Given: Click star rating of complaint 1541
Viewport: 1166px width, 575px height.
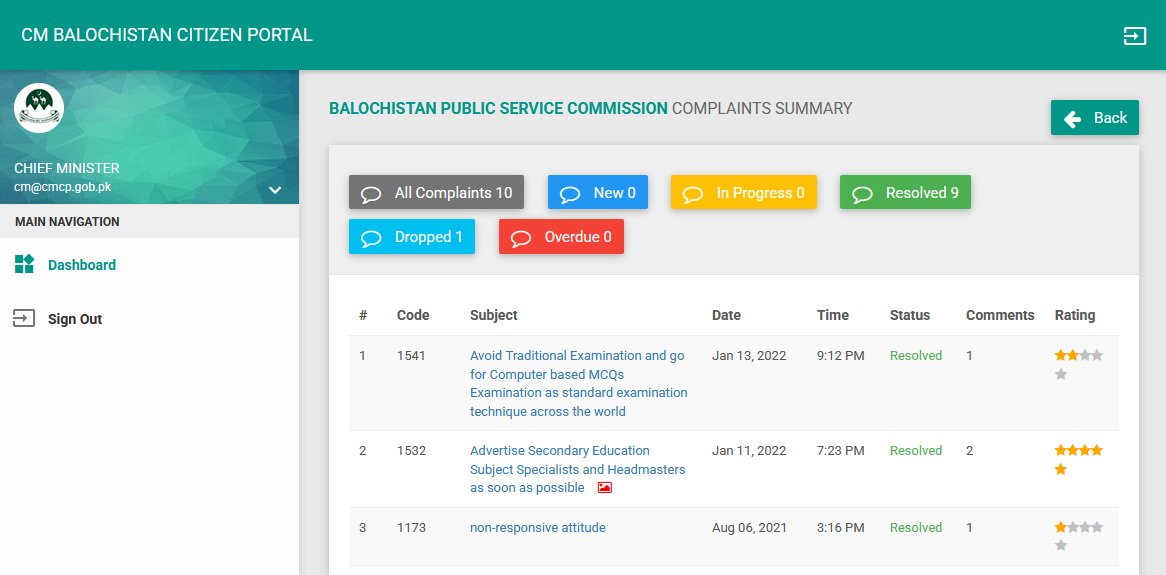Looking at the screenshot, I should [1078, 356].
